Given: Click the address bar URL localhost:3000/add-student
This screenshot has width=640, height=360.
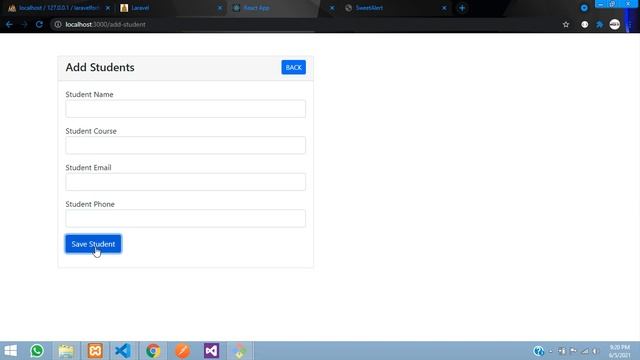Looking at the screenshot, I should coord(105,24).
